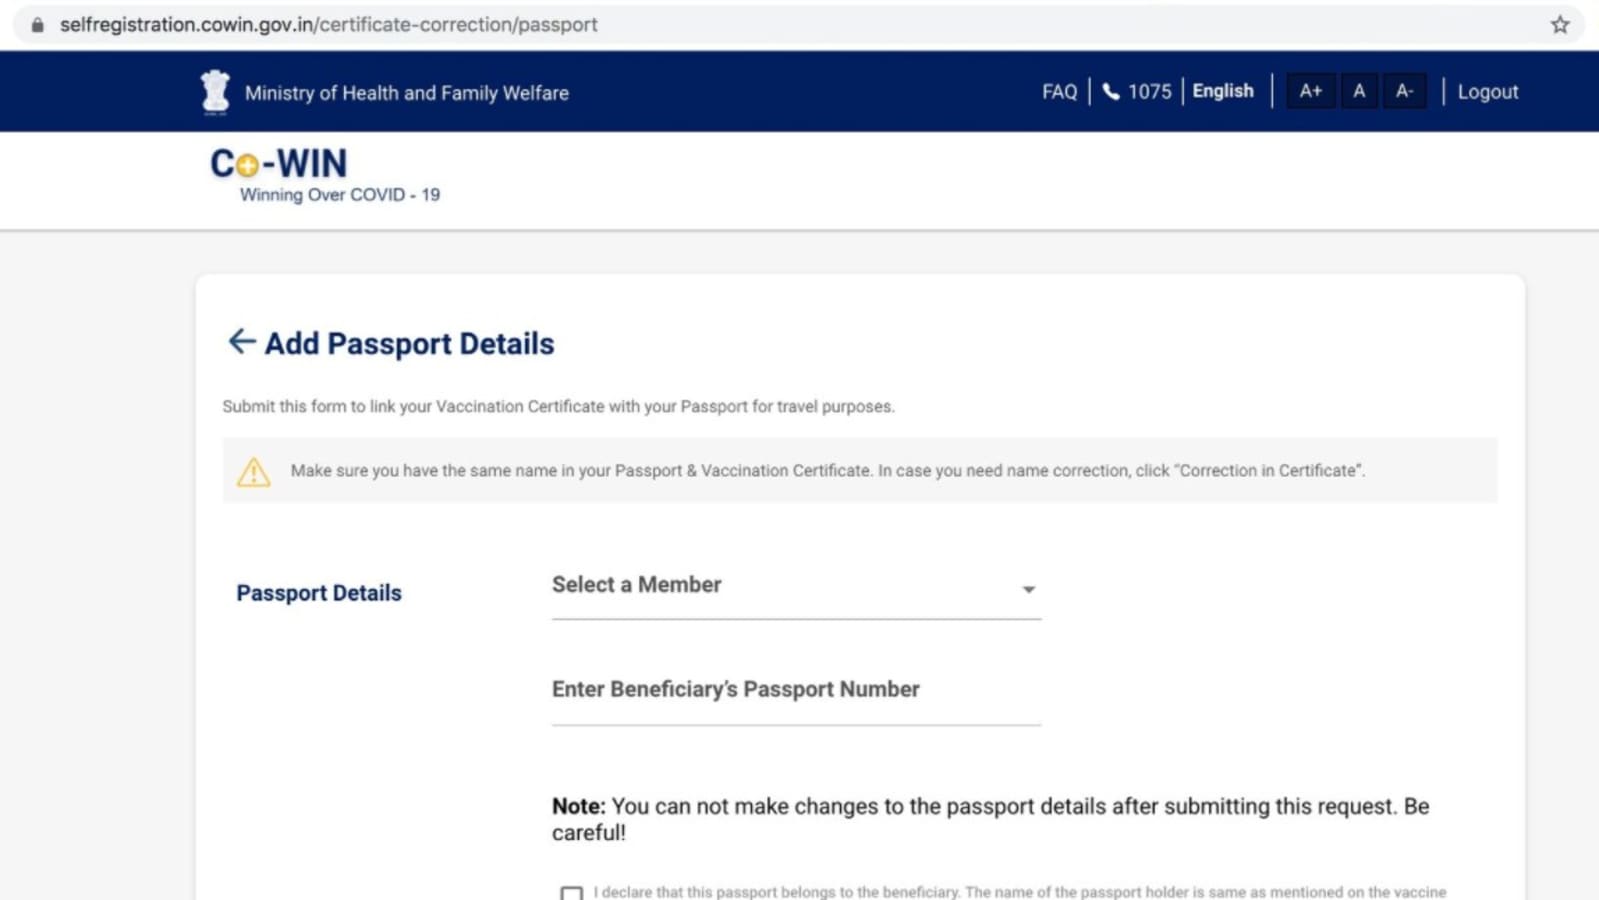Open the Select a Member dropdown

pos(795,590)
